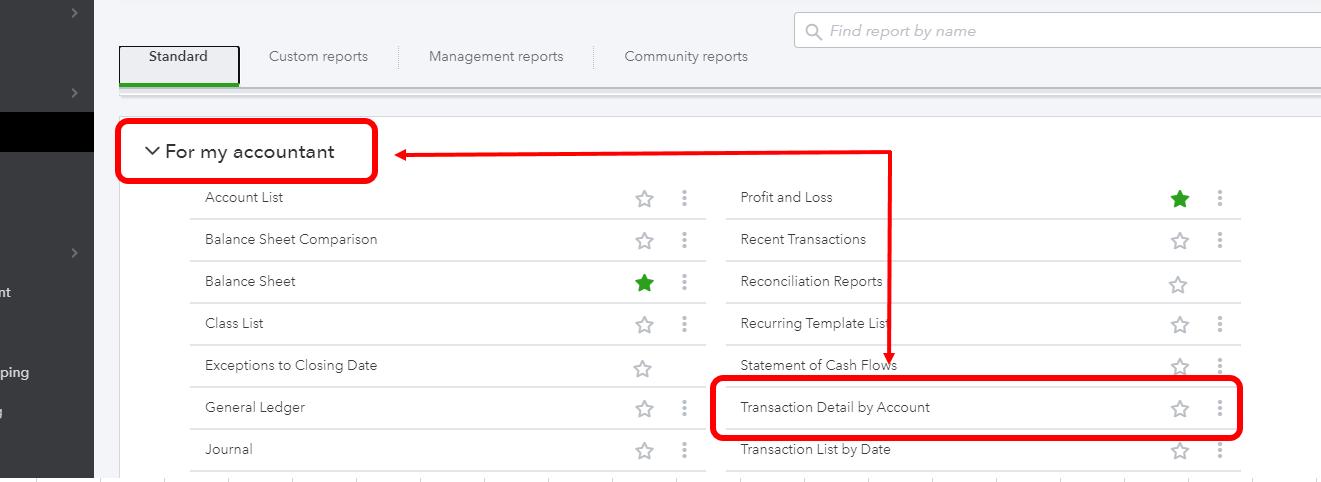This screenshot has width=1321, height=482.
Task: Expand the first sidebar chevron arrow
Action: [75, 13]
